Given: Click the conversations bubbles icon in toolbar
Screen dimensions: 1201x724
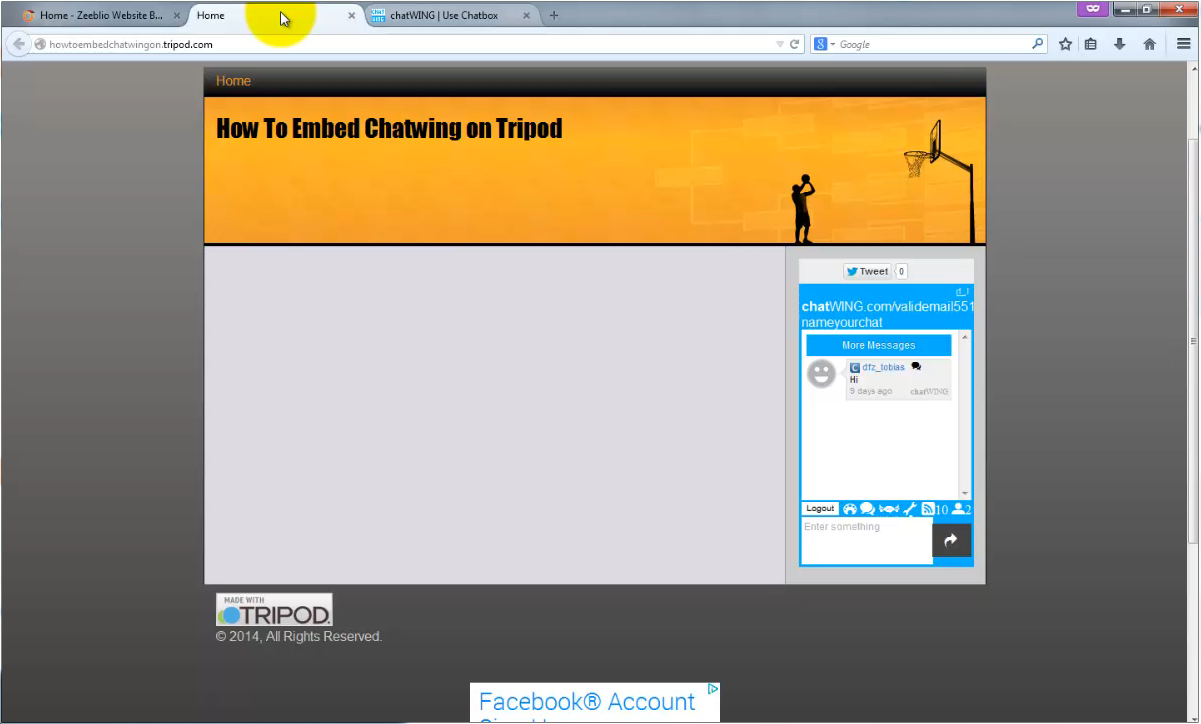Looking at the screenshot, I should [x=867, y=509].
